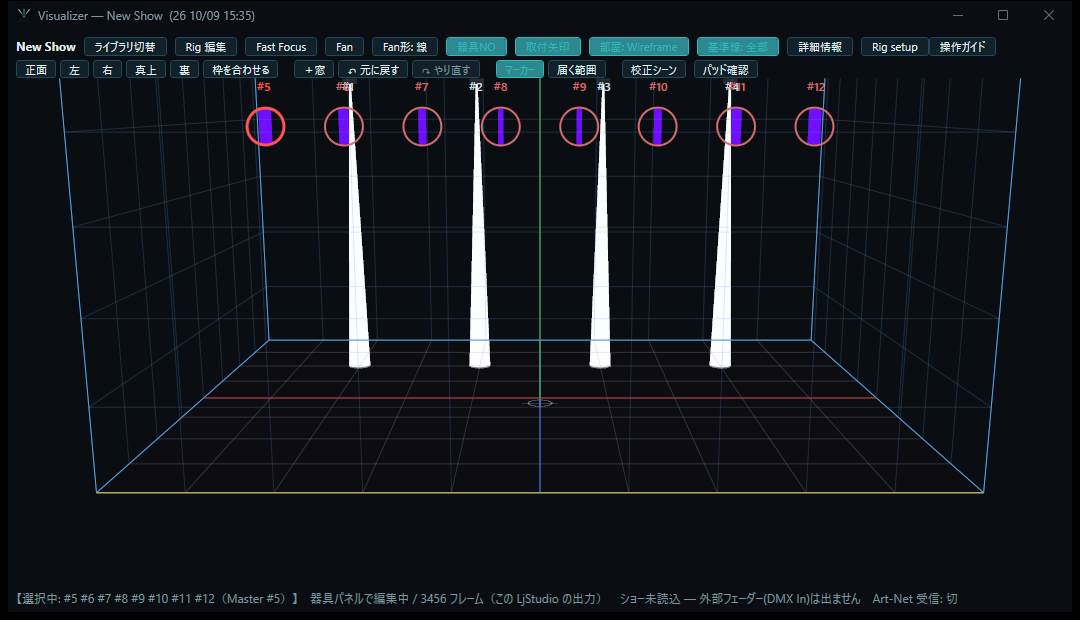The width and height of the screenshot is (1080, 620).
Task: Open ライブラリ切替 library switcher
Action: click(125, 47)
